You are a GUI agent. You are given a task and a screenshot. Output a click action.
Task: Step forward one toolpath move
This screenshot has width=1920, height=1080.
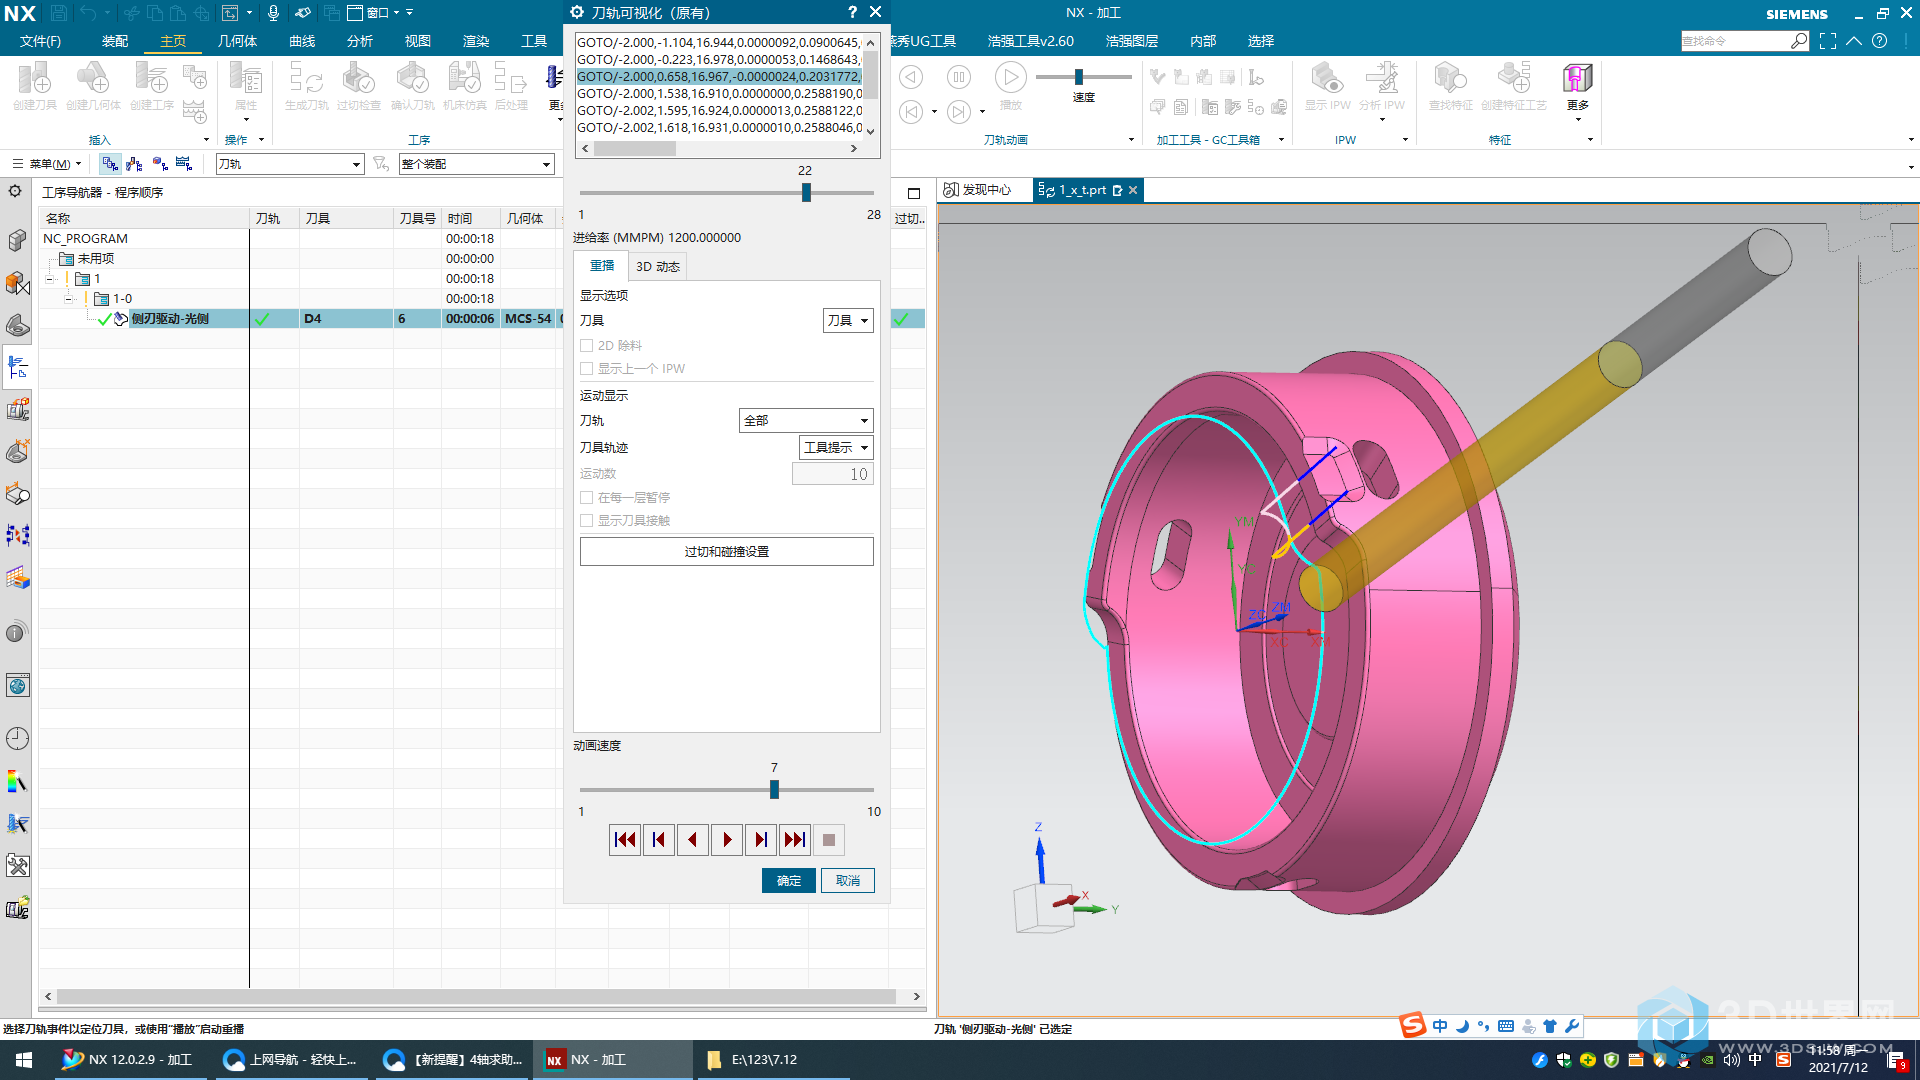(x=761, y=840)
